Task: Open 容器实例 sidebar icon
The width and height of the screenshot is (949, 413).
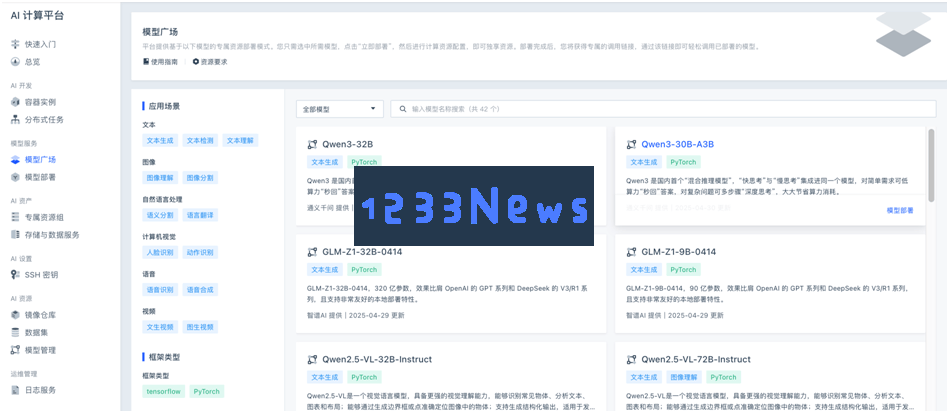Action: (16, 102)
